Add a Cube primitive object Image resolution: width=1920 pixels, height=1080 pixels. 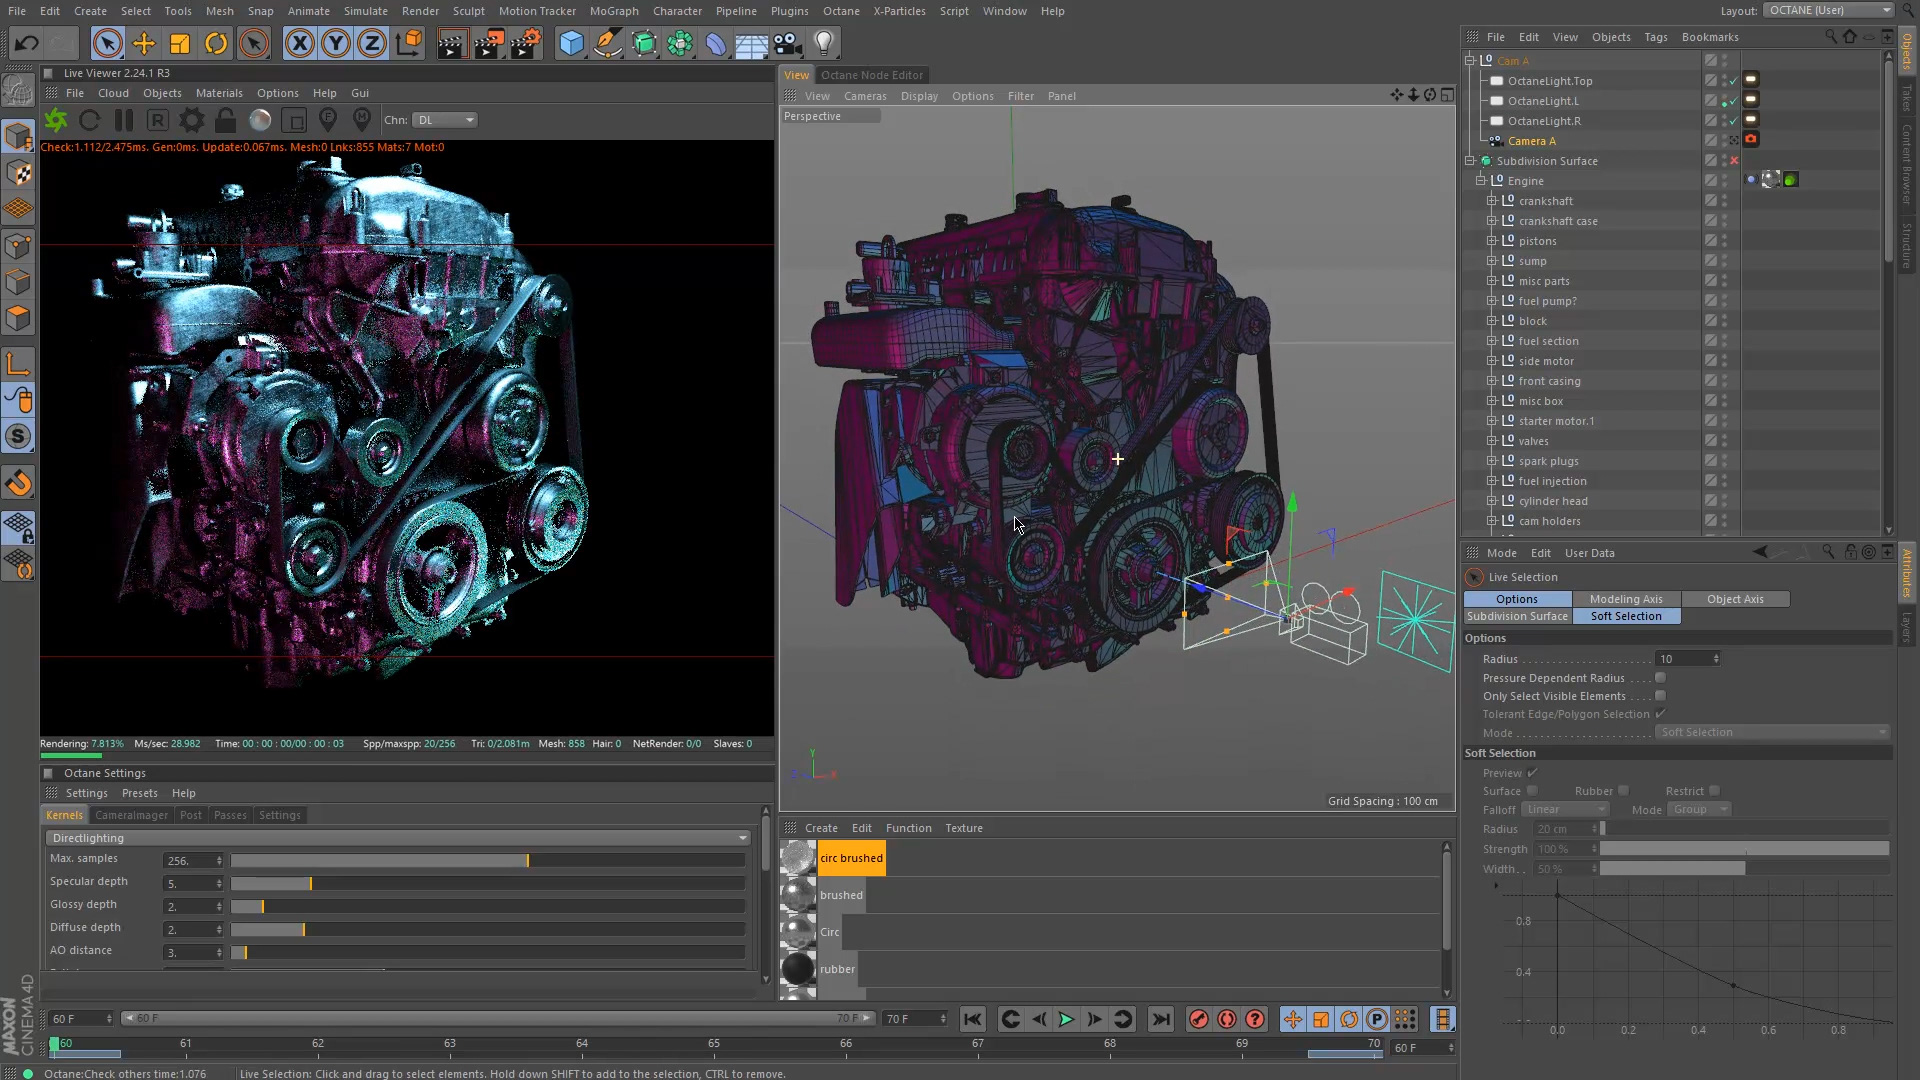point(571,43)
